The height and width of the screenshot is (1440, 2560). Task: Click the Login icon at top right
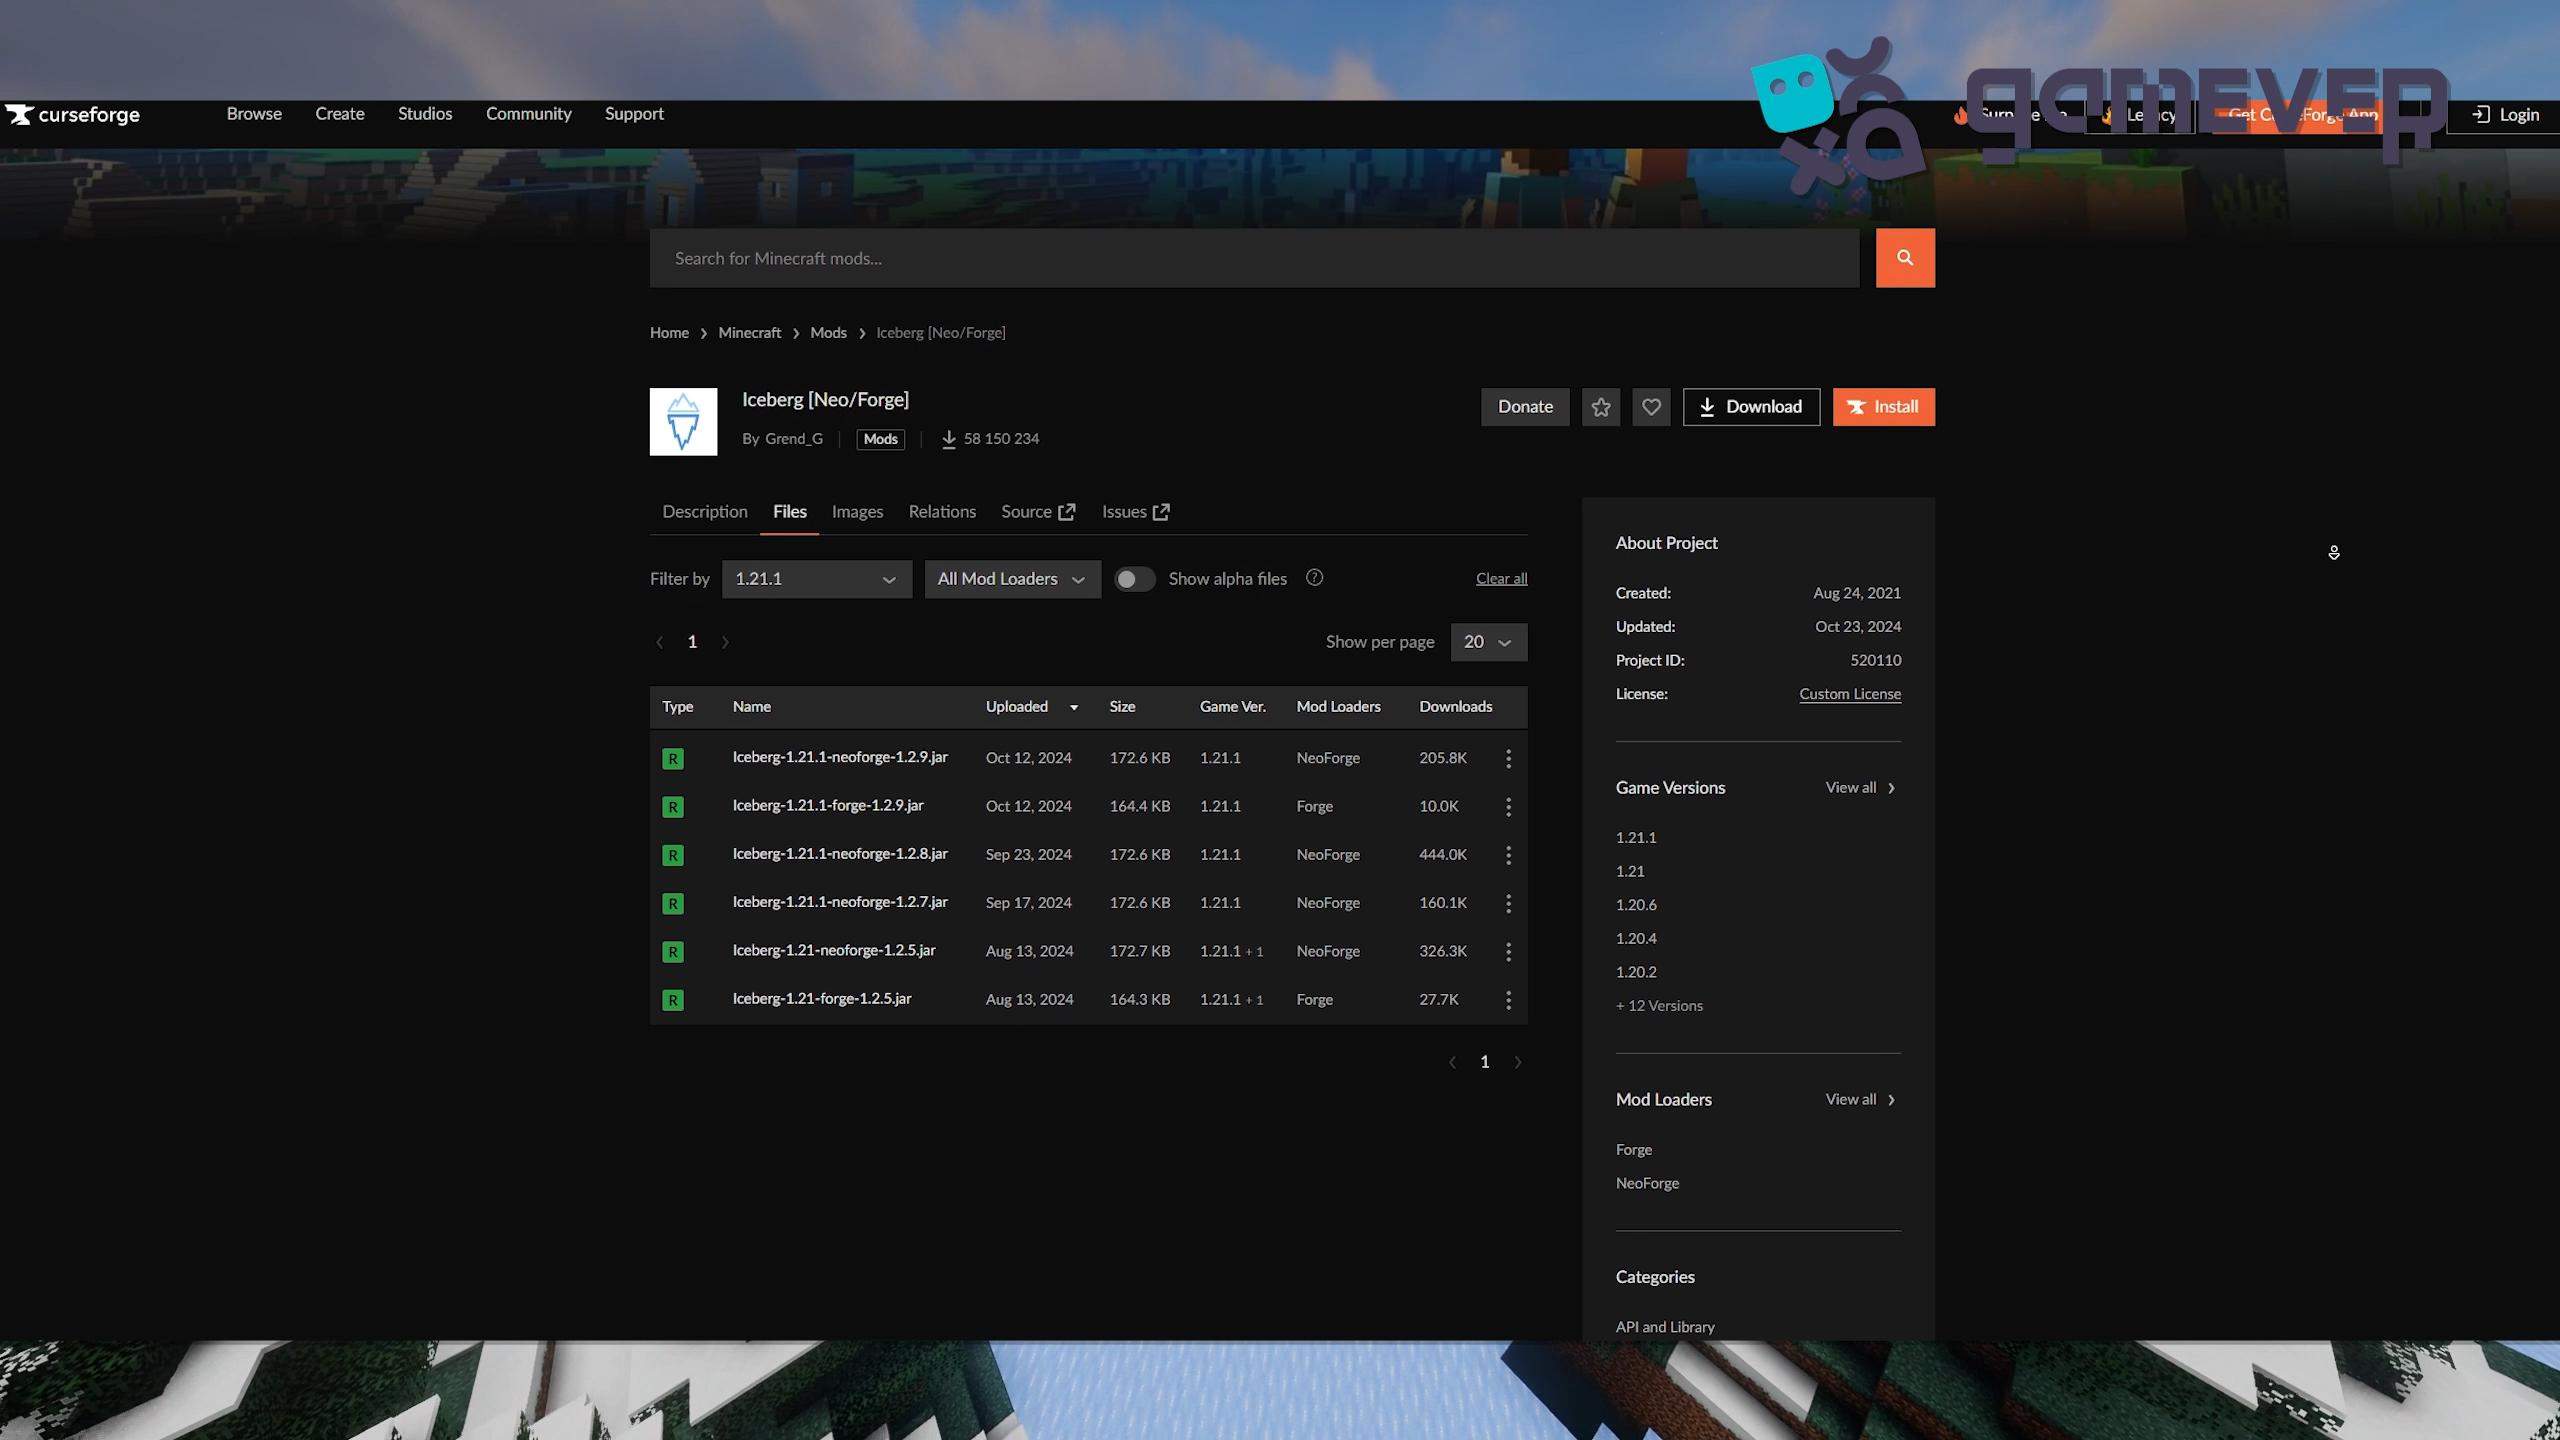click(2482, 114)
